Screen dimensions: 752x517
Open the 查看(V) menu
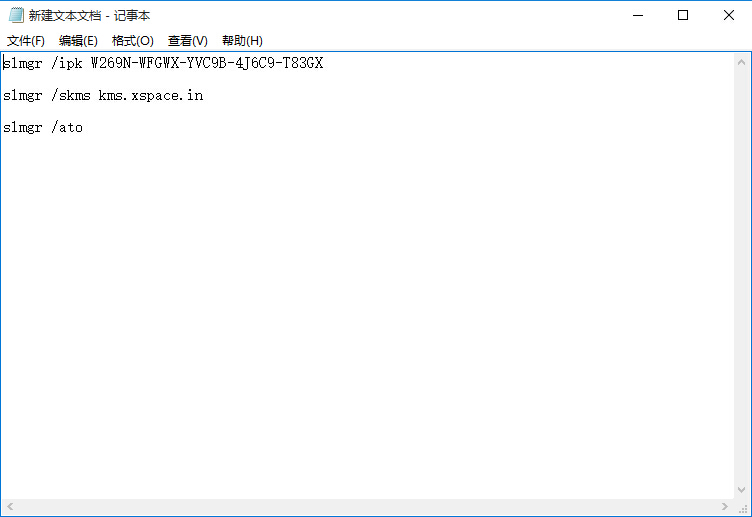188,41
